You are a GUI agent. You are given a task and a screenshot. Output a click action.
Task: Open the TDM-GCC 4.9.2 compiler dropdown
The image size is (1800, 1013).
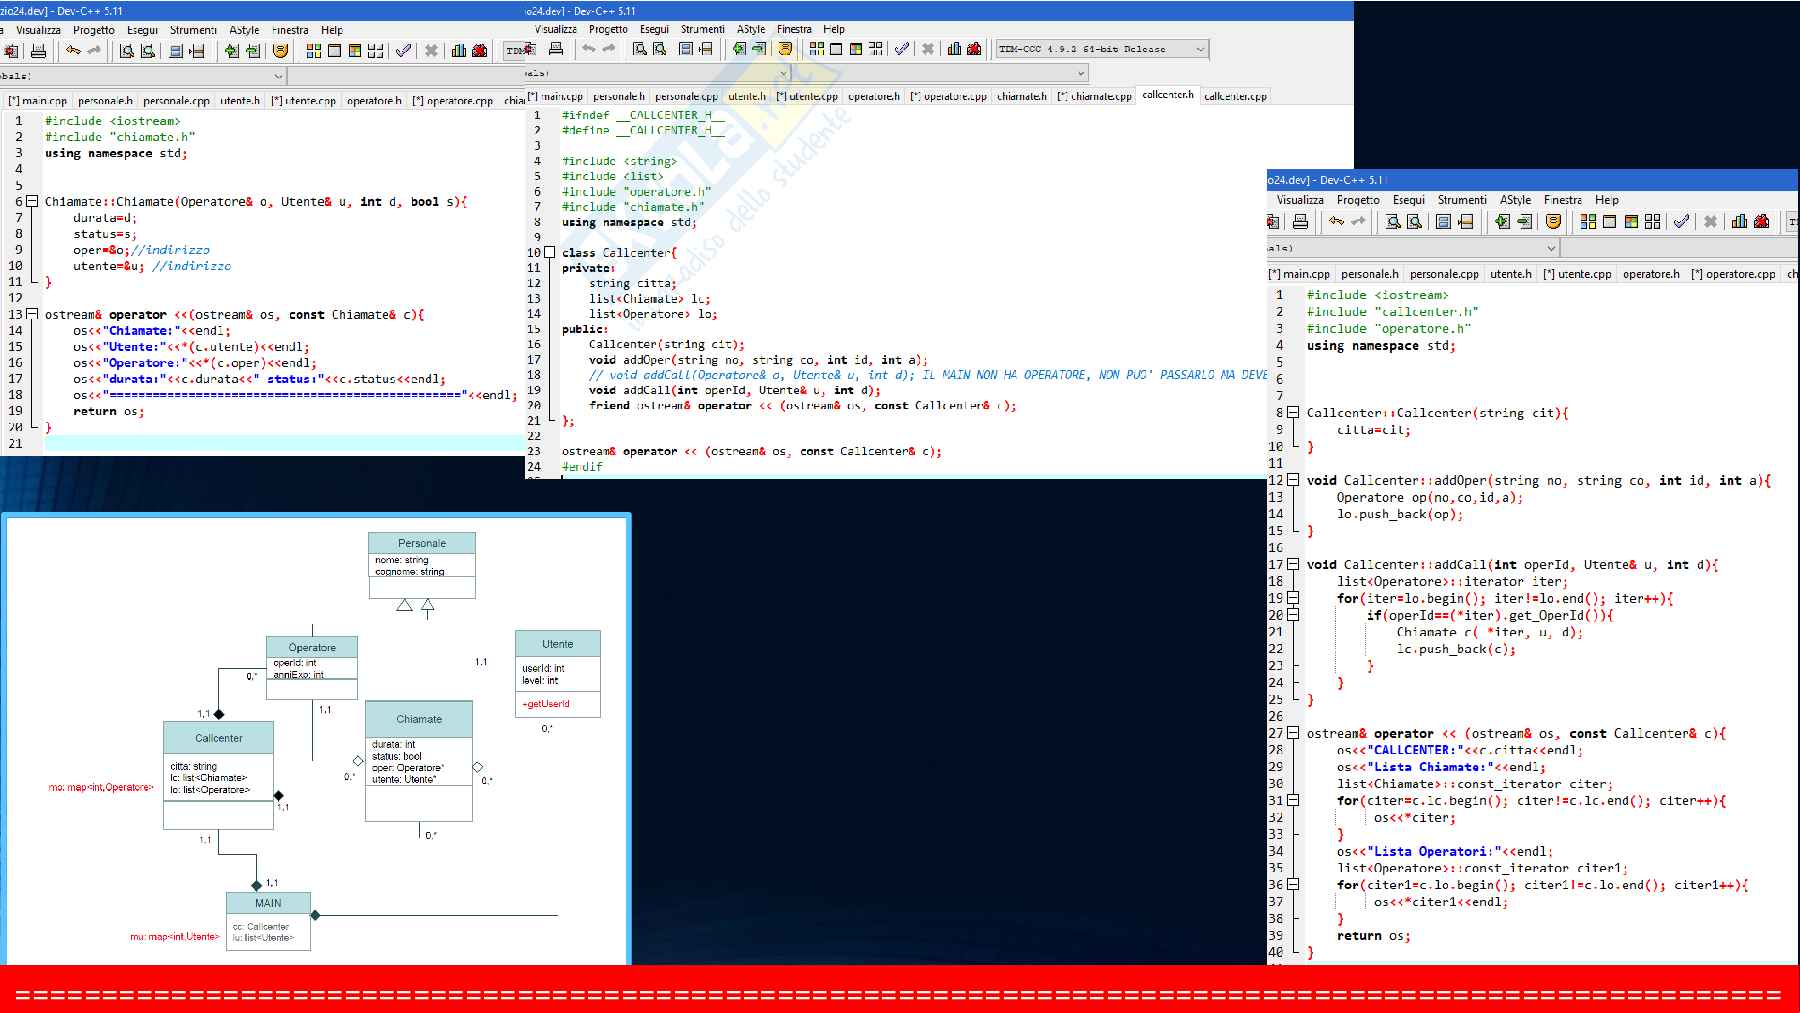(1200, 49)
